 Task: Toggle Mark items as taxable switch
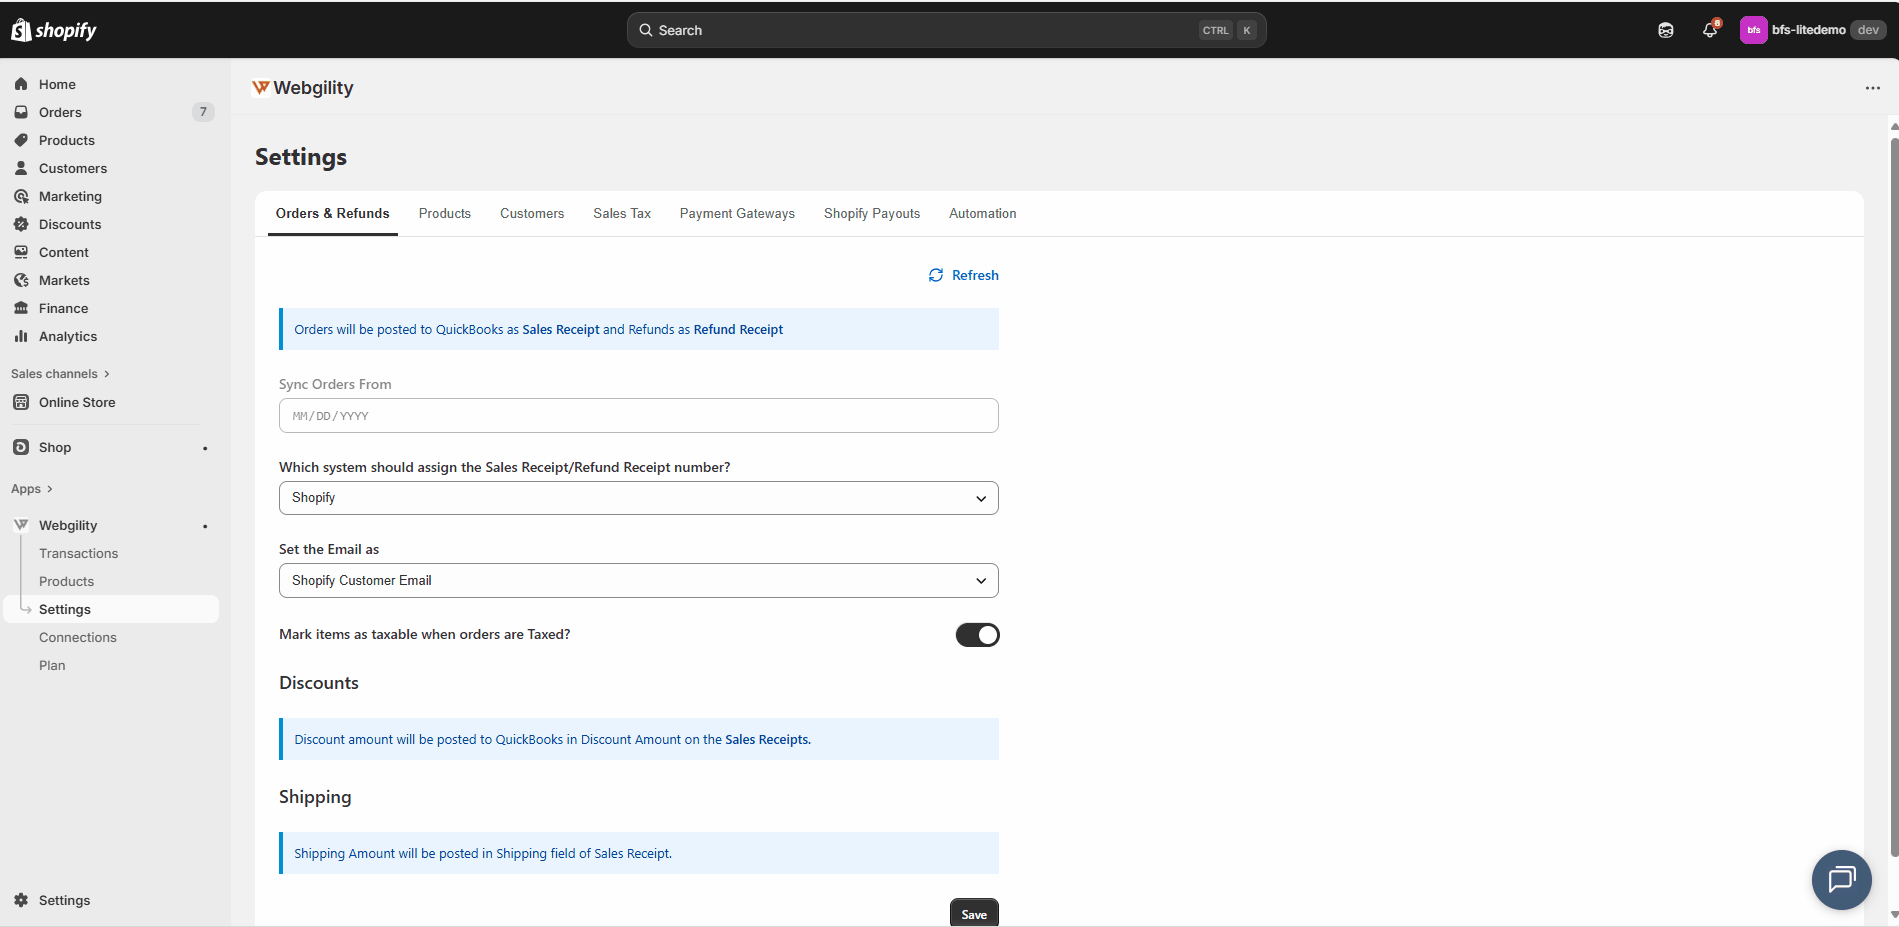point(977,635)
